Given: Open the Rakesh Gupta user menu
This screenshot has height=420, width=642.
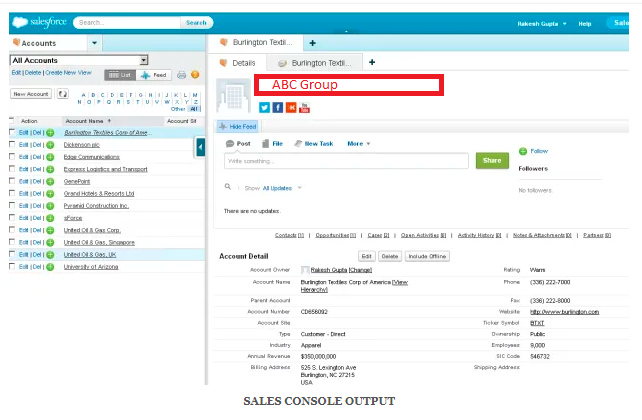Looking at the screenshot, I should (542, 24).
